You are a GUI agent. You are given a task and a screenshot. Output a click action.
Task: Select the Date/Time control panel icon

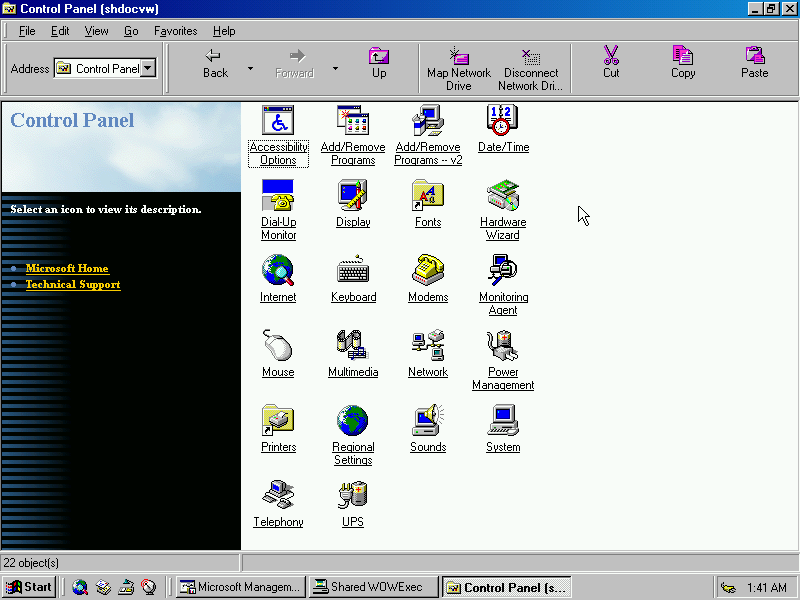pyautogui.click(x=503, y=121)
